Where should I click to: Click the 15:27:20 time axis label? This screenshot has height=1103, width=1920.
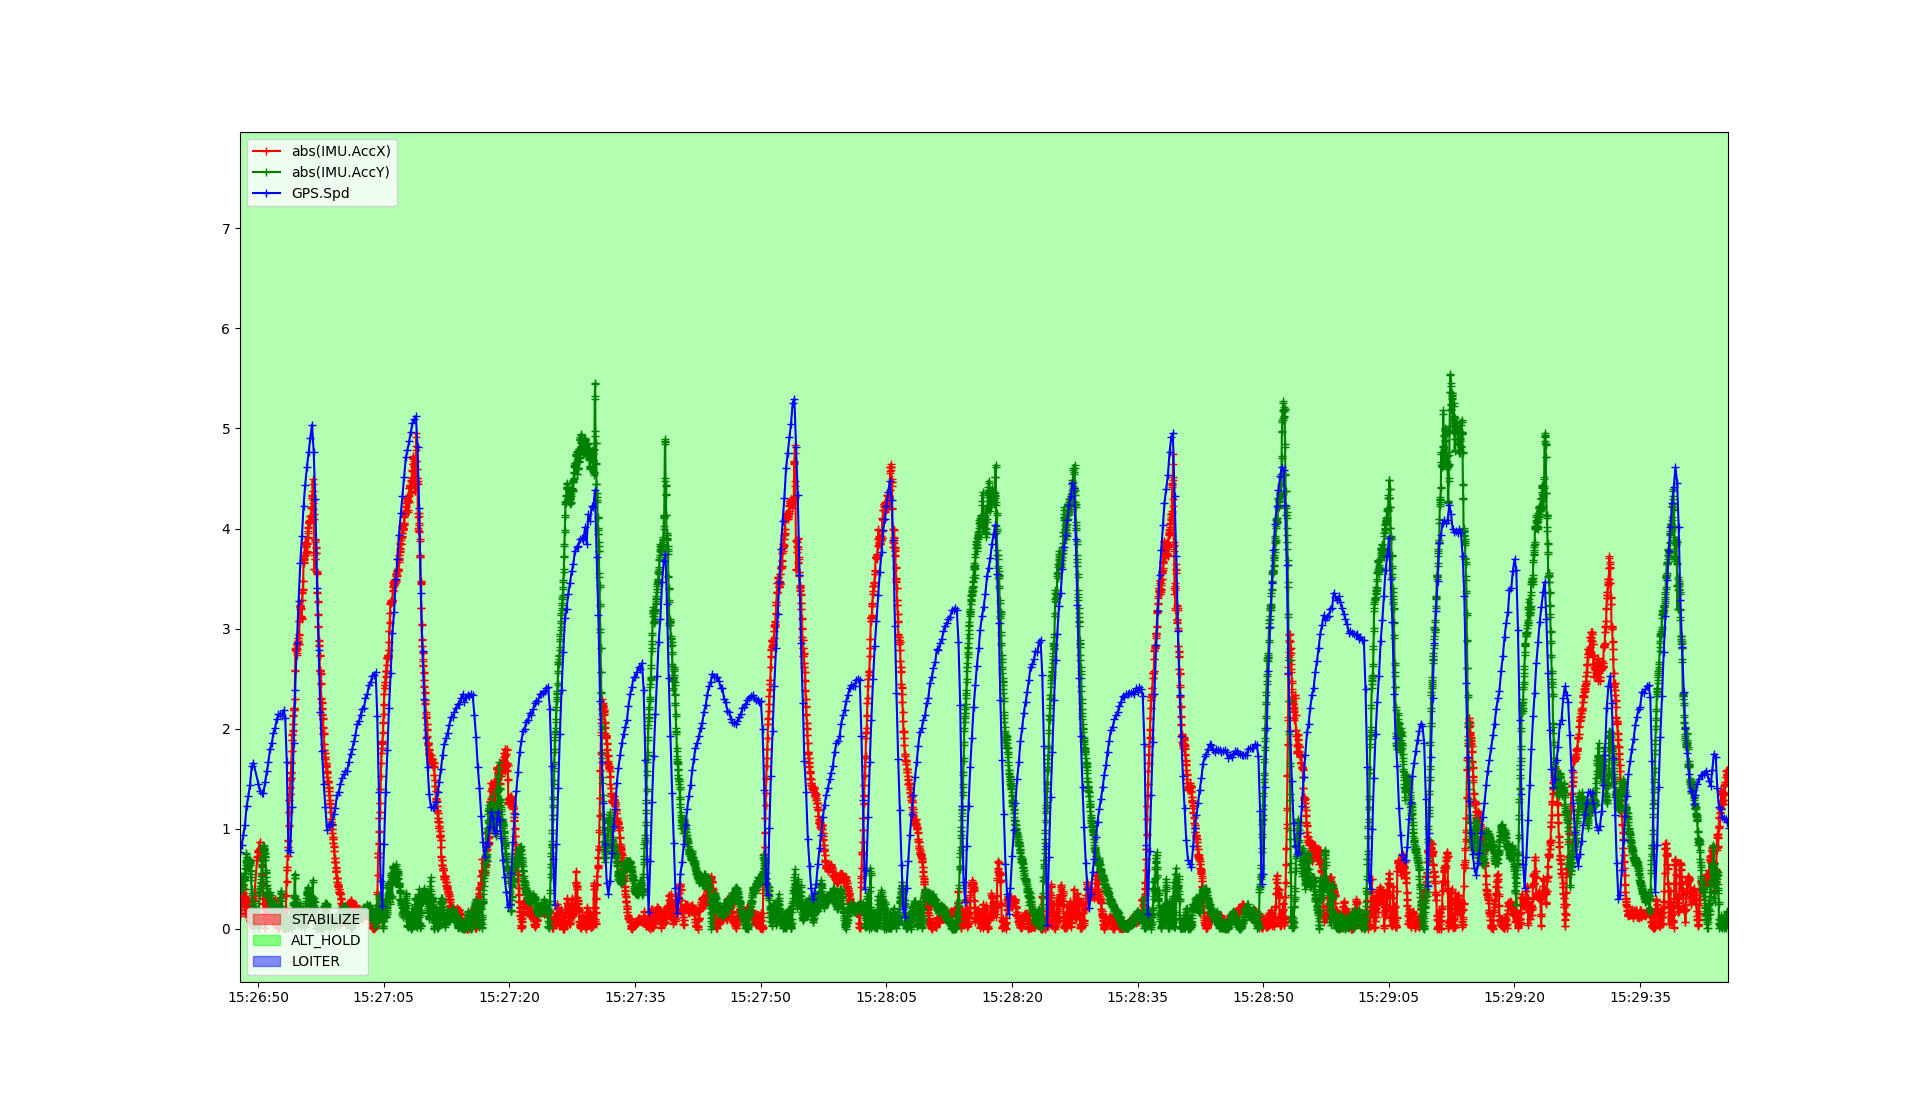[509, 997]
